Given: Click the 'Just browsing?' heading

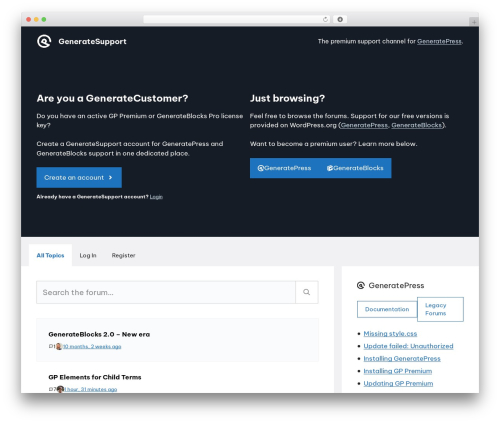Looking at the screenshot, I should (287, 98).
